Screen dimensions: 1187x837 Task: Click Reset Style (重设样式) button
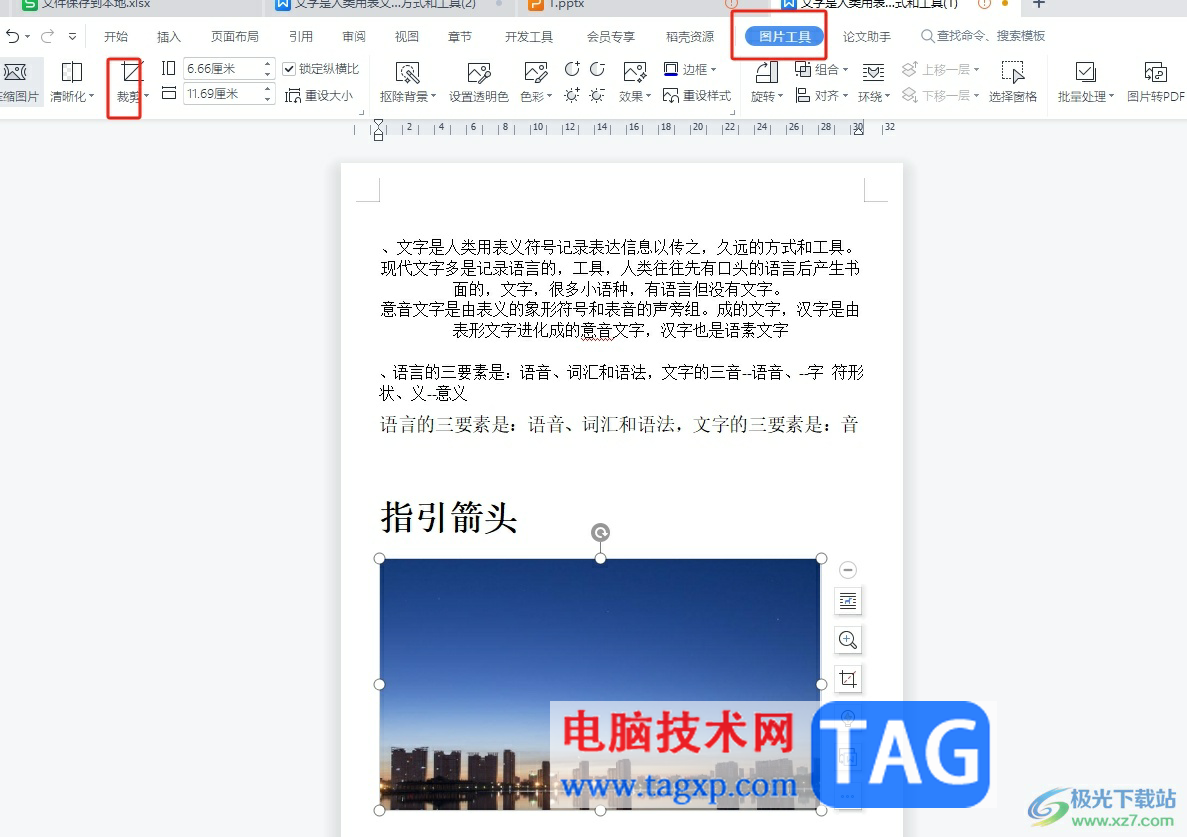[696, 95]
